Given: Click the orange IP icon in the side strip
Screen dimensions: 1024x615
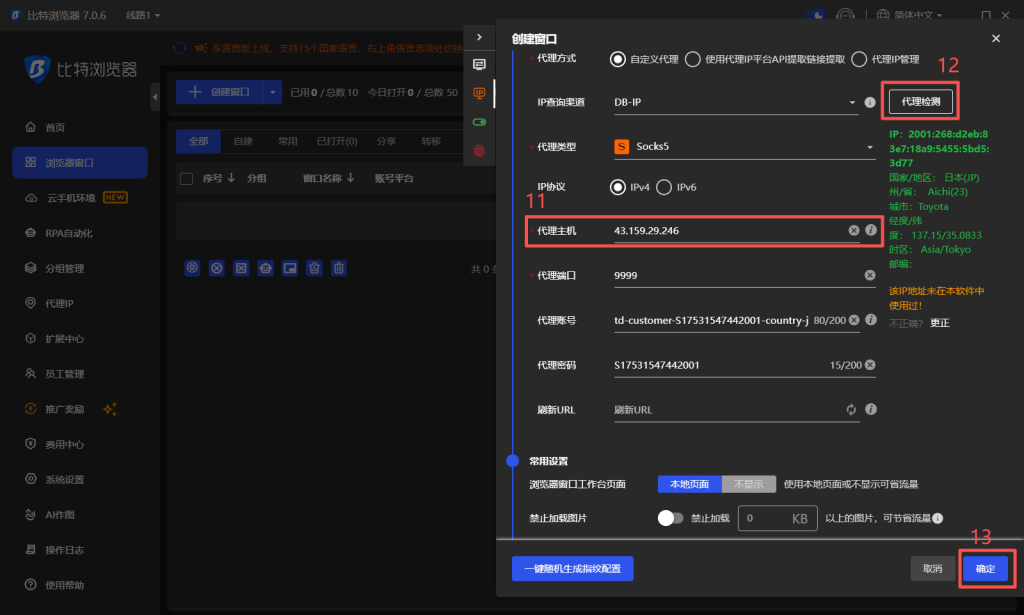Looking at the screenshot, I should click(479, 93).
